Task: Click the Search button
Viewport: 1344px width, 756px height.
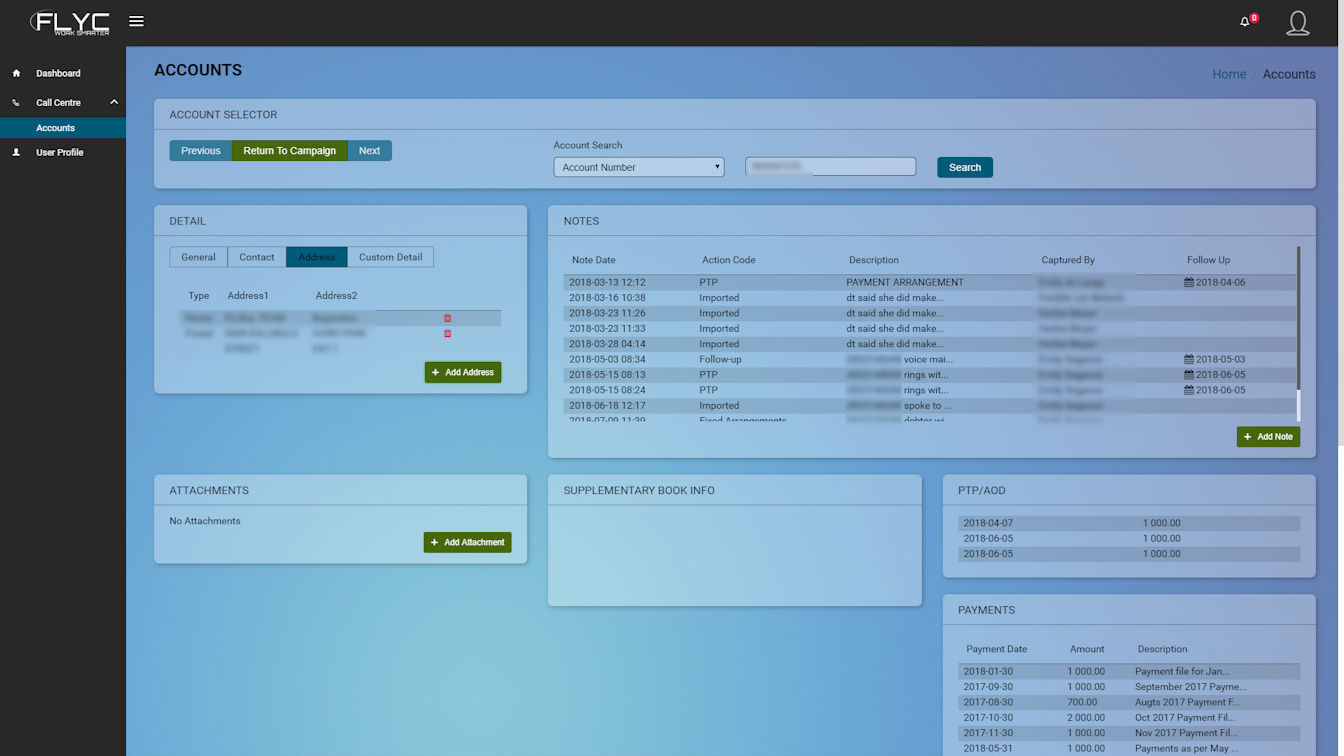Action: [x=965, y=167]
